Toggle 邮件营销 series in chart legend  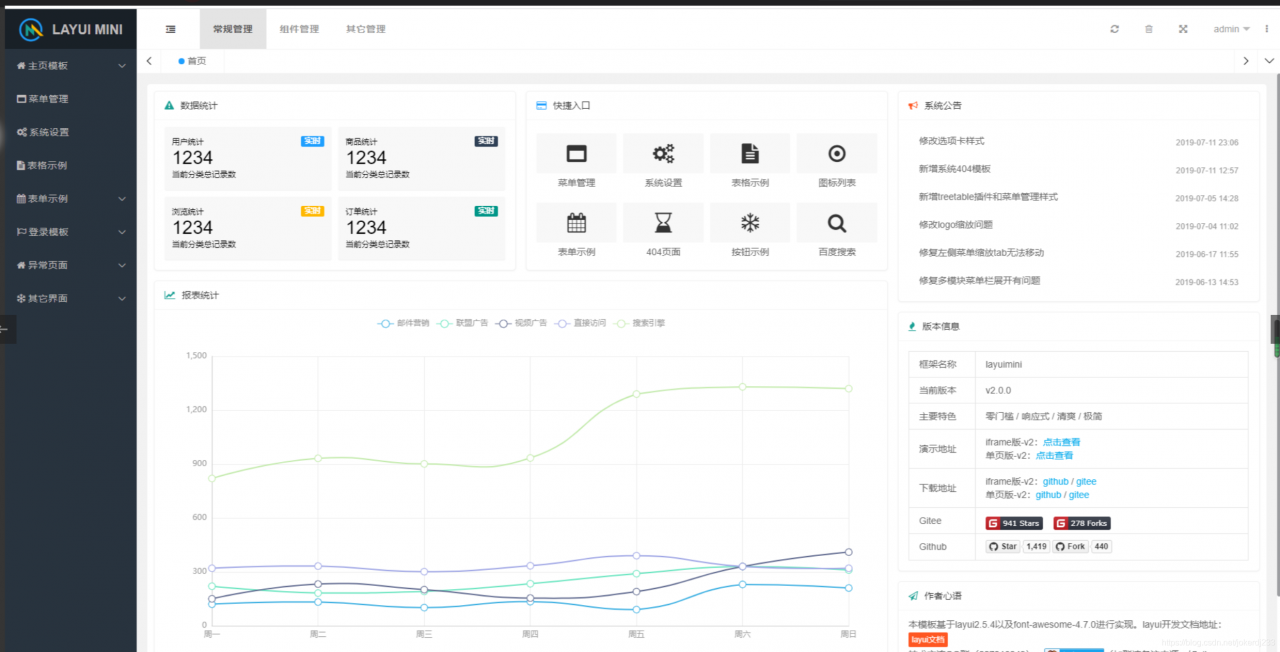pyautogui.click(x=404, y=323)
